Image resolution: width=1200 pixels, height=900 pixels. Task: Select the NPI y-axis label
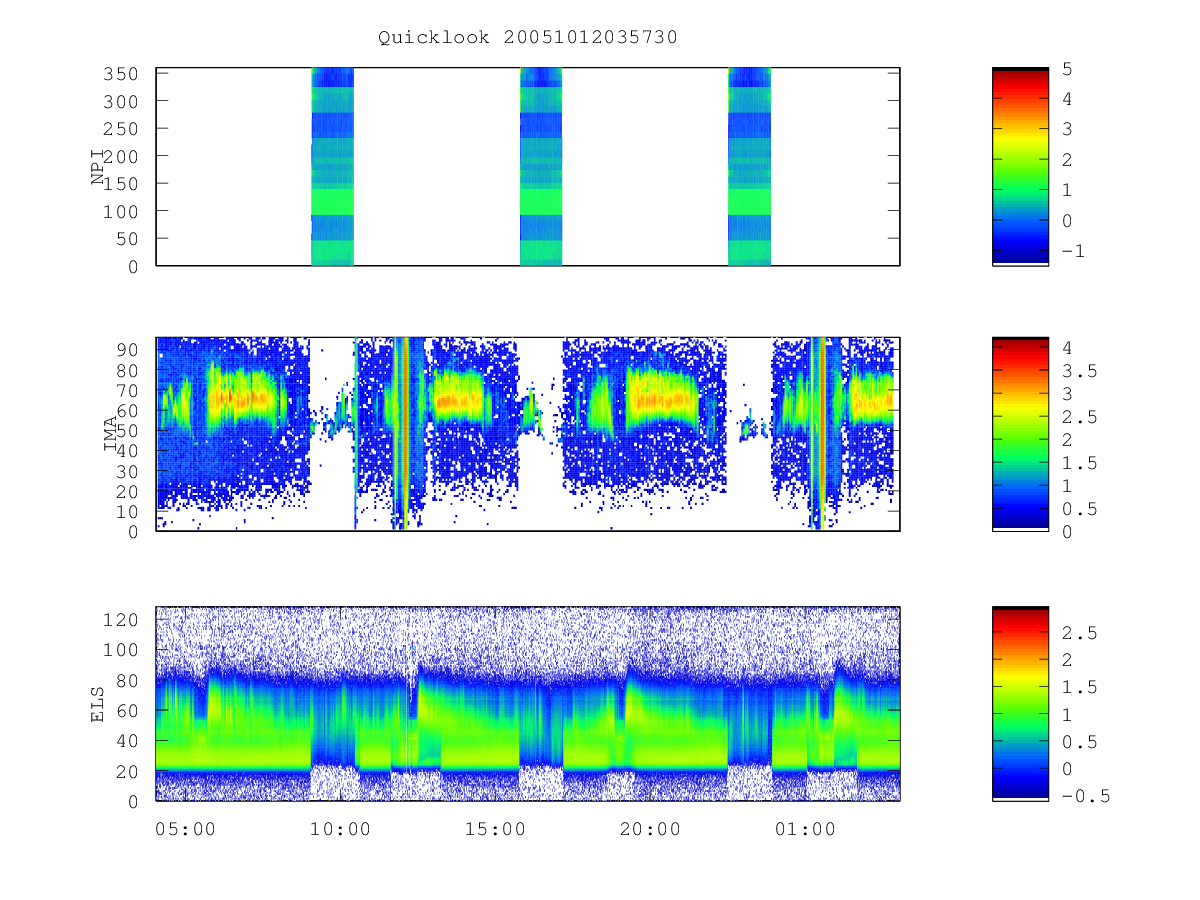click(x=99, y=166)
